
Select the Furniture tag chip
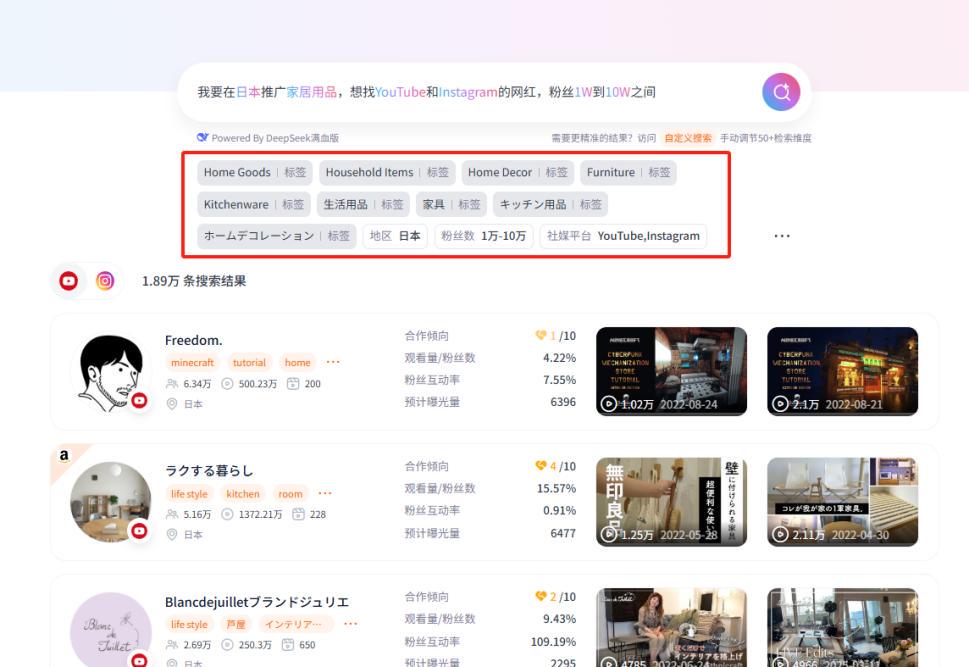pos(628,172)
